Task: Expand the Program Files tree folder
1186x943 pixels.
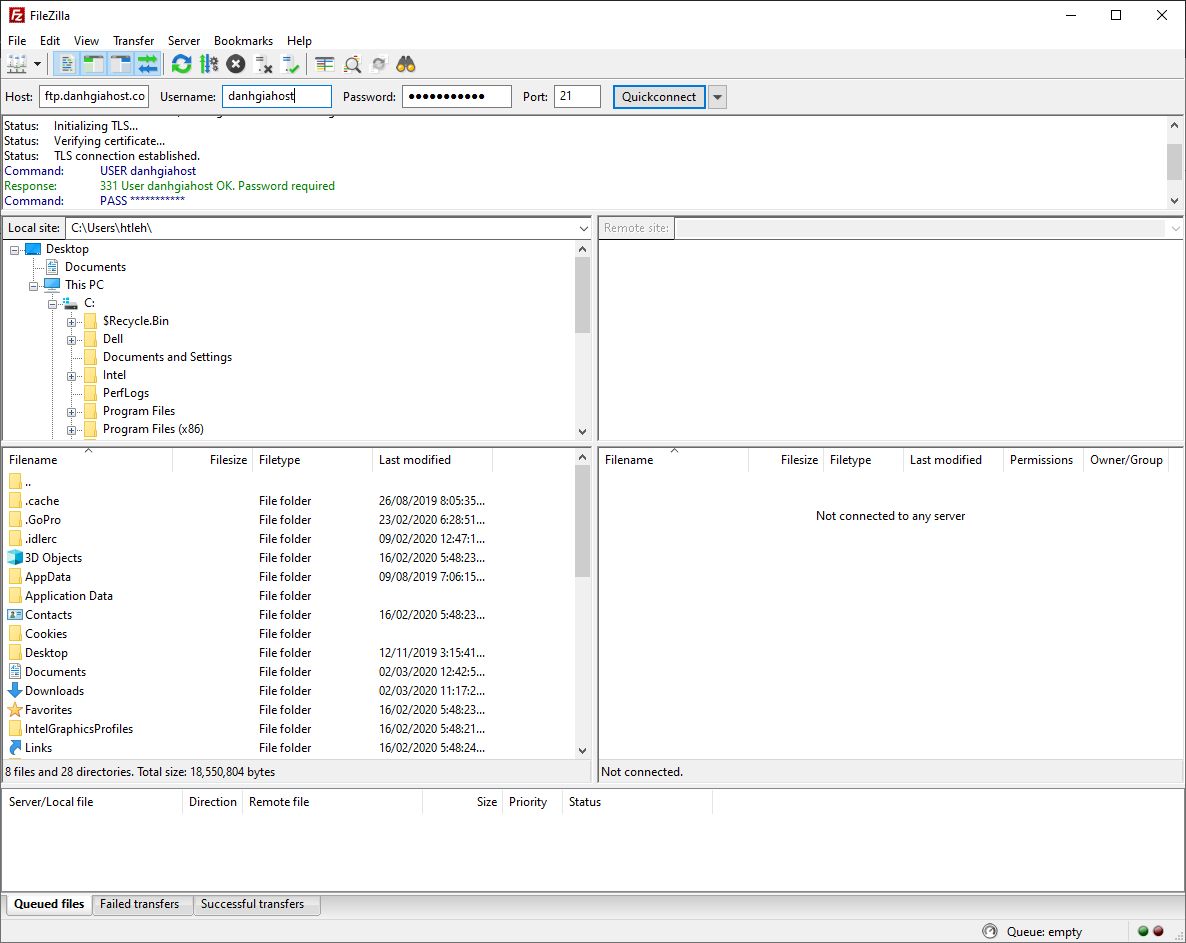Action: 72,412
